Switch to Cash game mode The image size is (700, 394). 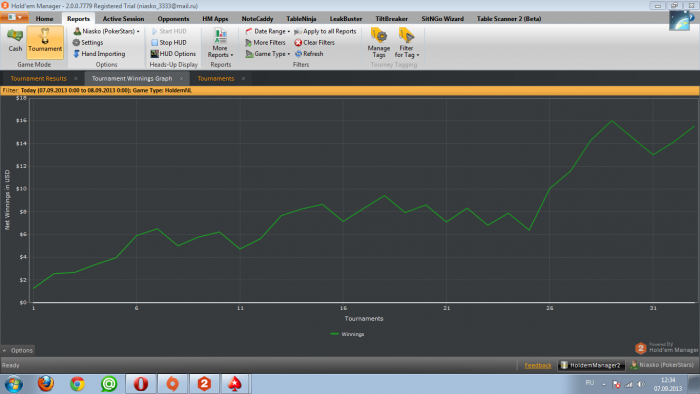[15, 40]
